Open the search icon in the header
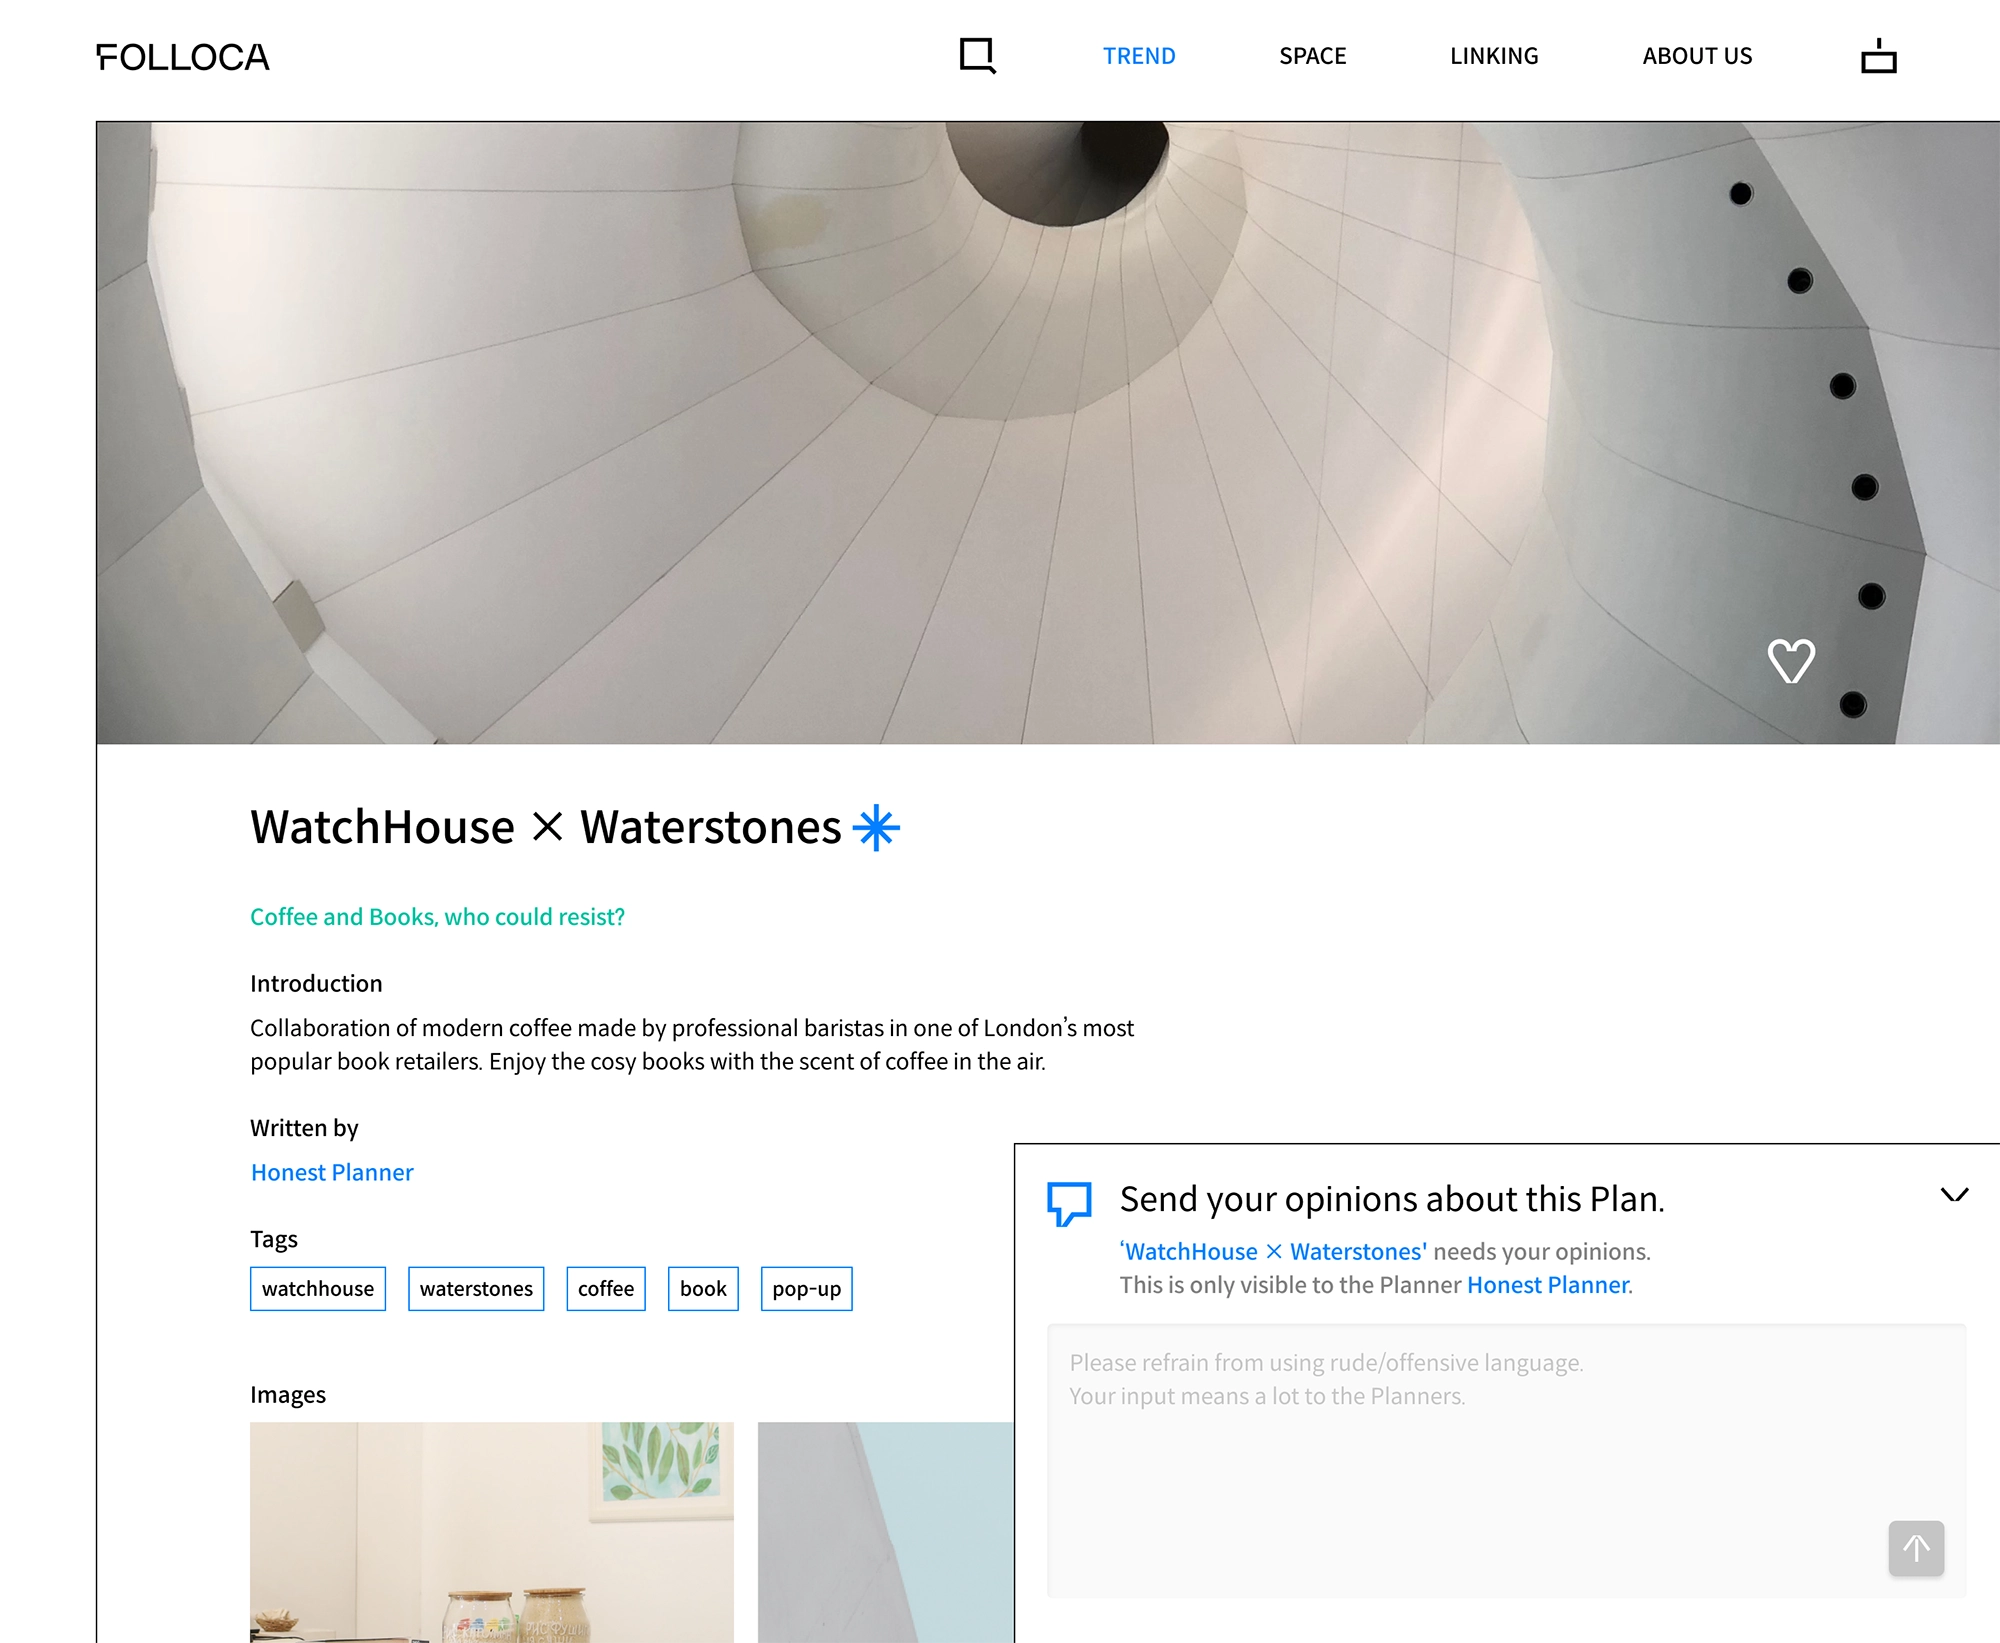The height and width of the screenshot is (1643, 2000). coord(977,56)
